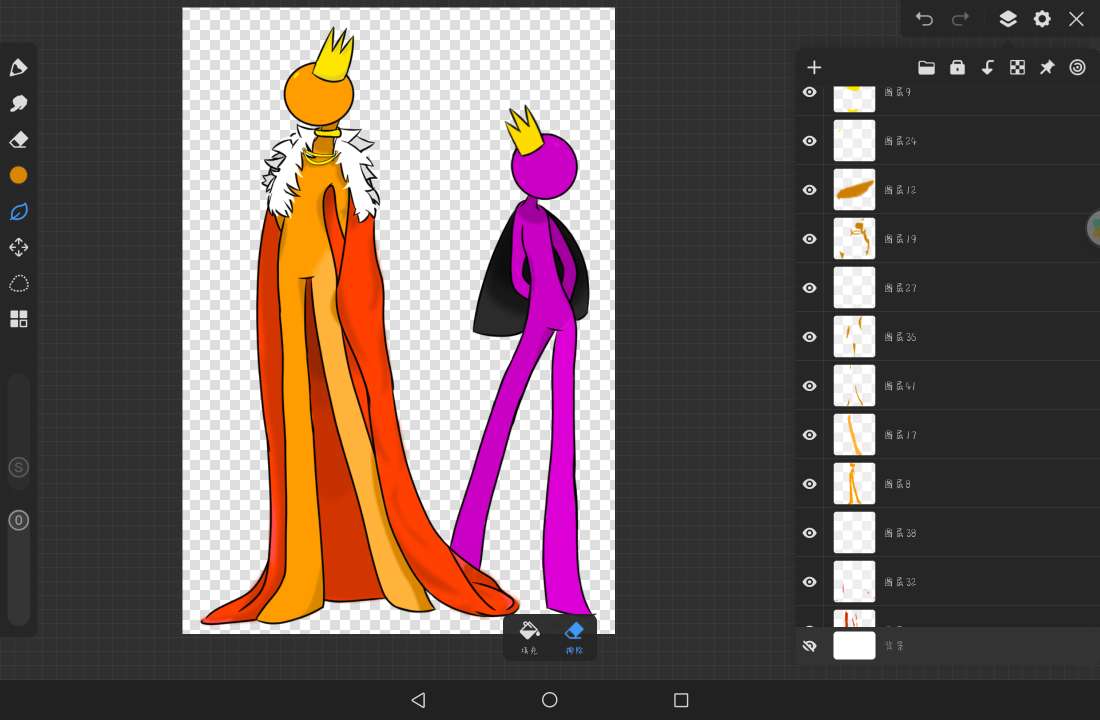Hide layer 24 using eye icon
Screen dimensions: 1100x720
(x=810, y=141)
